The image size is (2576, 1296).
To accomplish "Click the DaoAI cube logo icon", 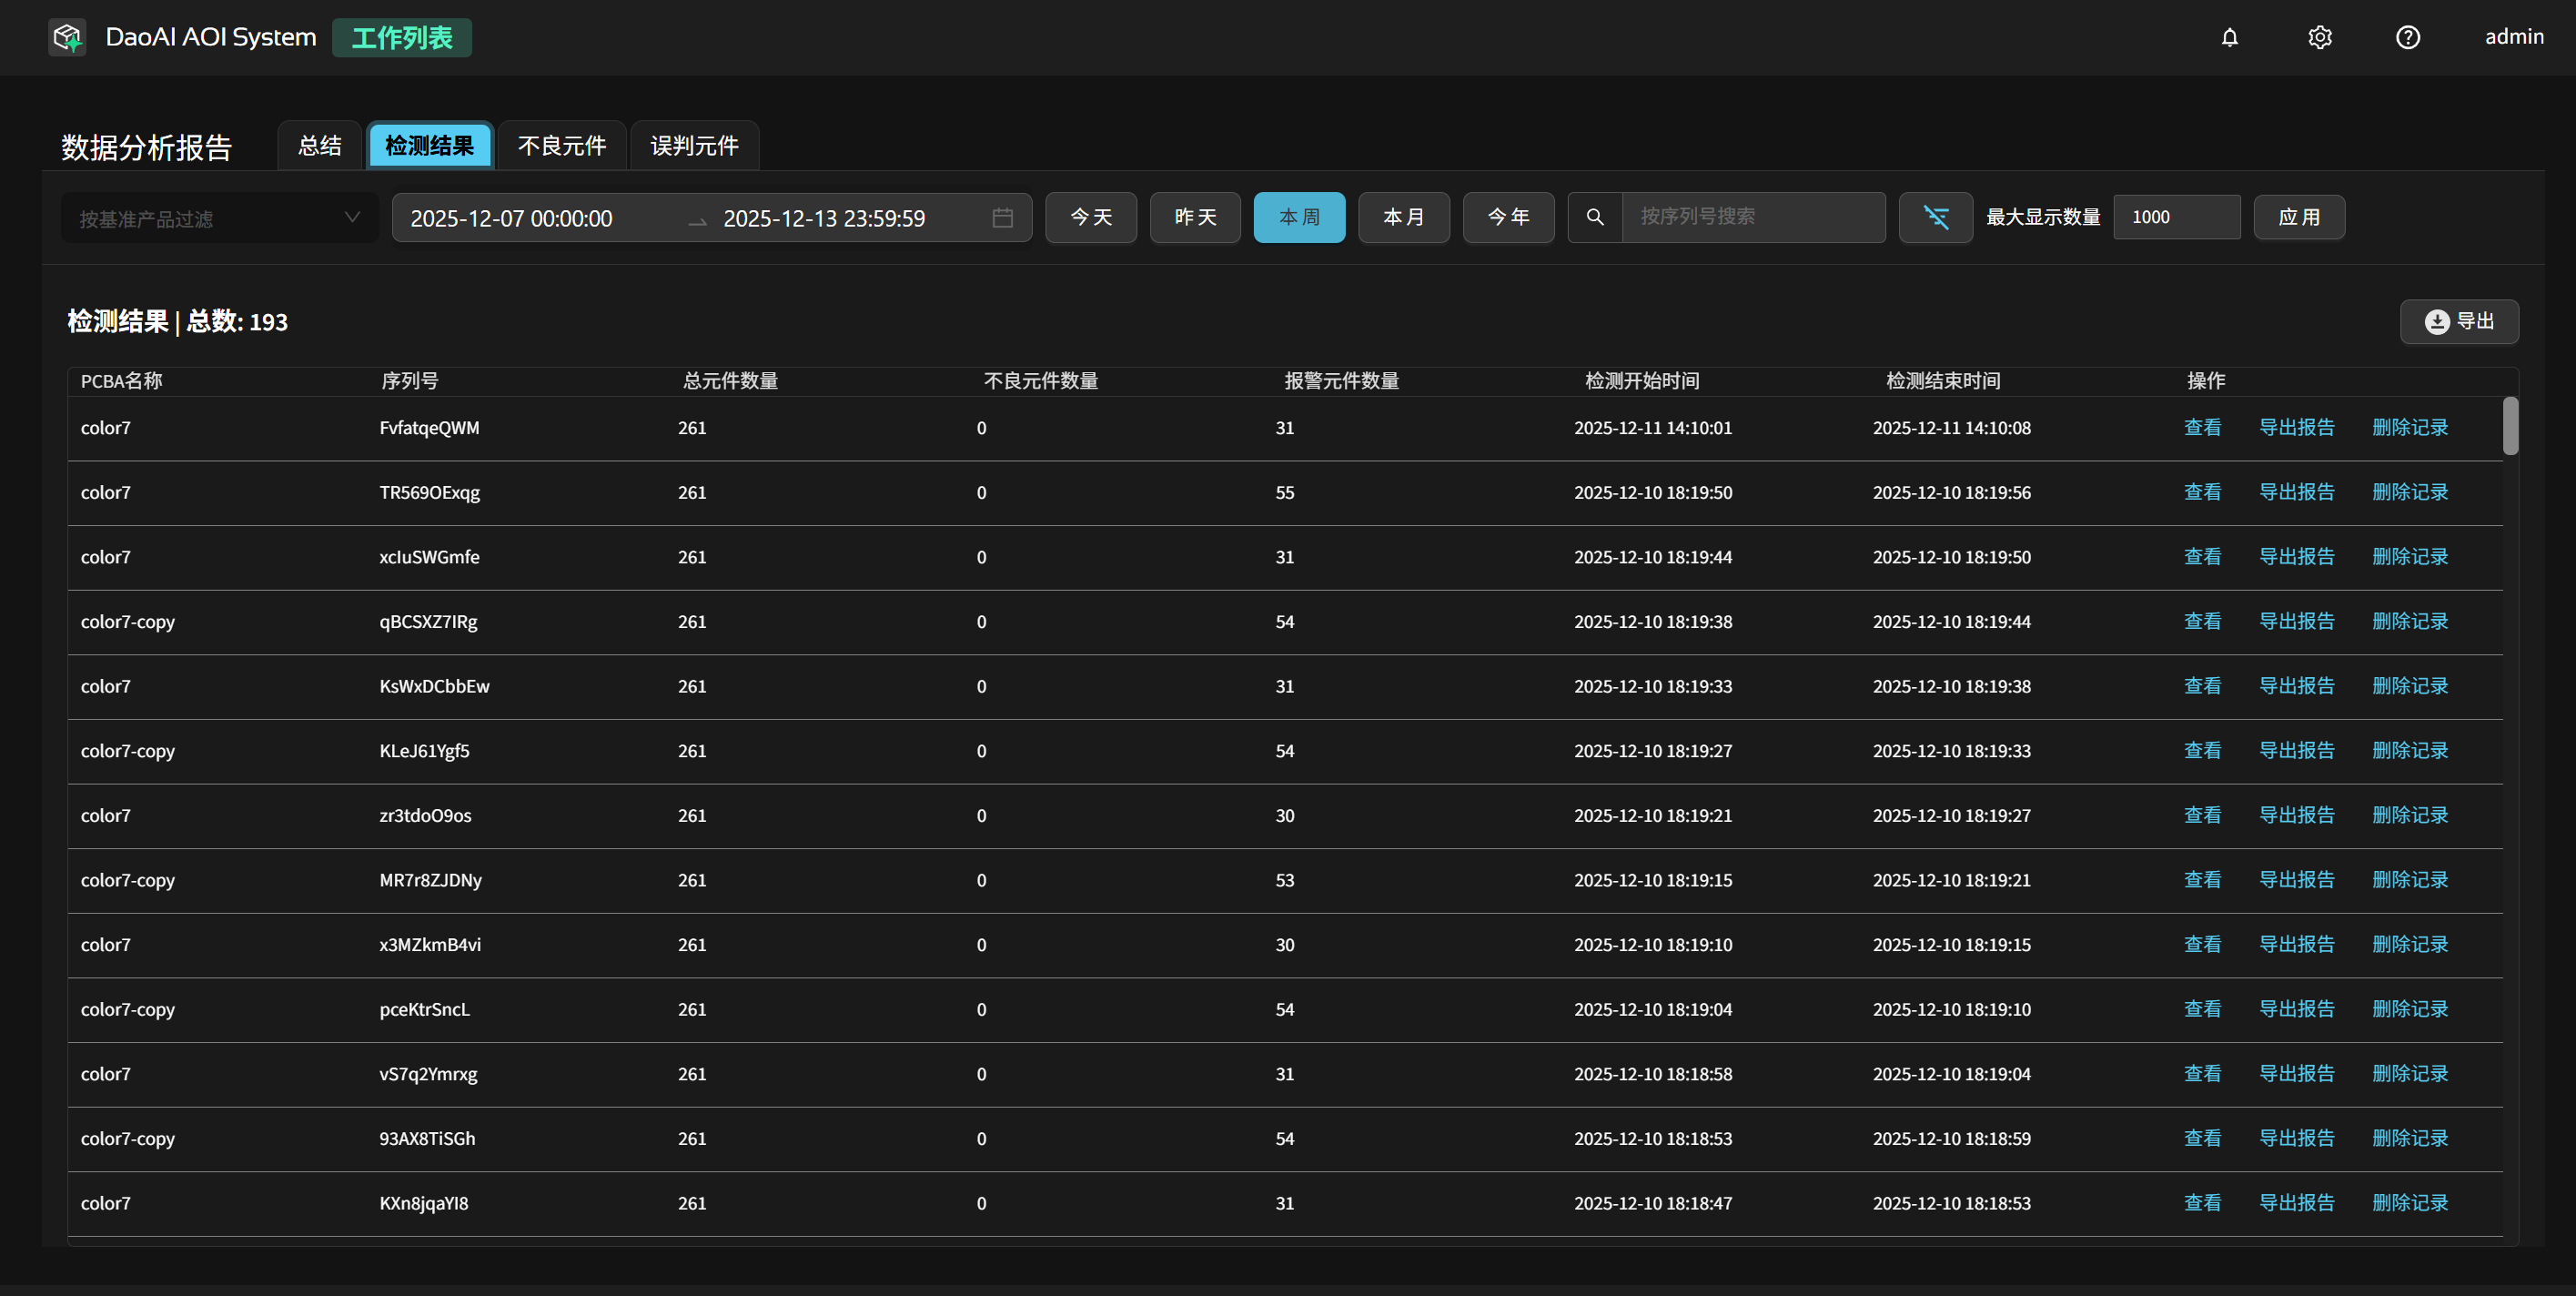I will (x=67, y=38).
